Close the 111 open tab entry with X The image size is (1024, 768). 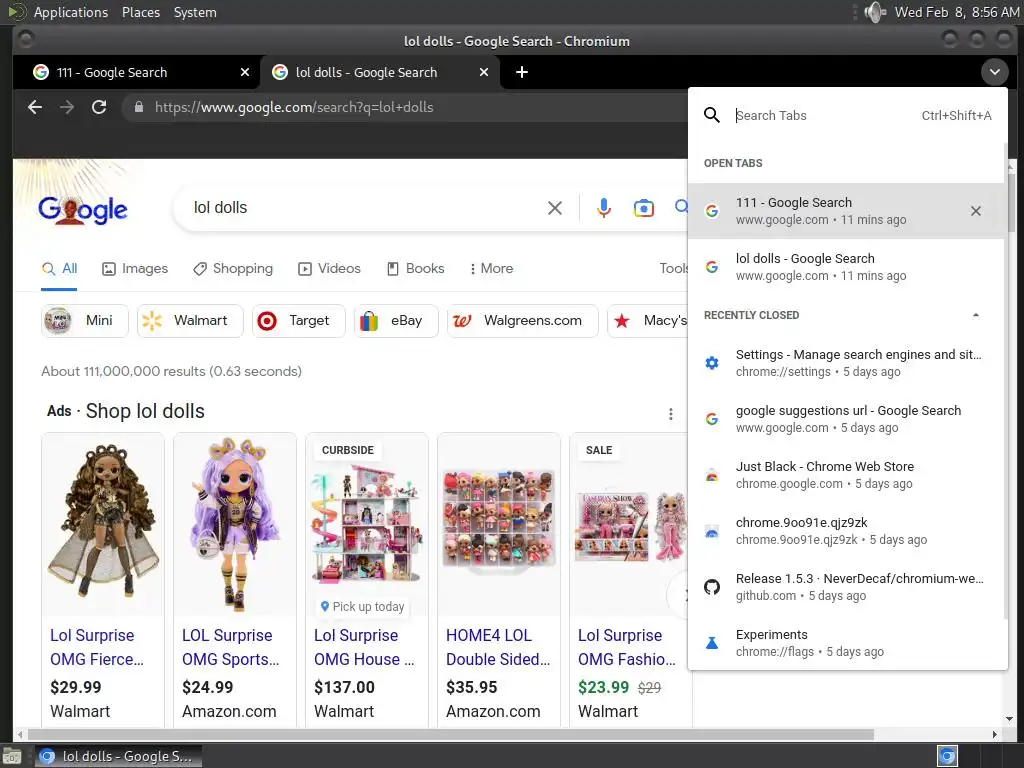(x=976, y=211)
